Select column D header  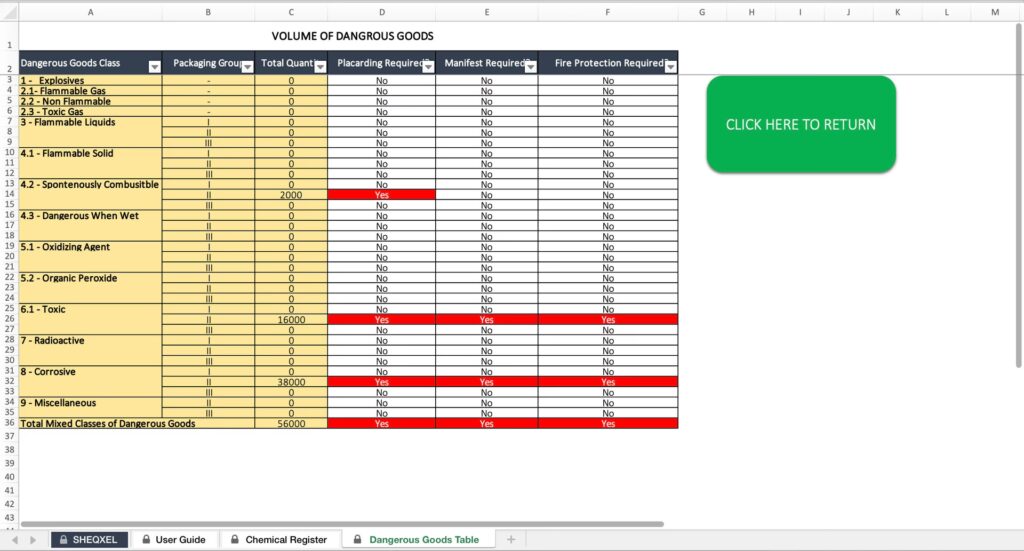381,12
